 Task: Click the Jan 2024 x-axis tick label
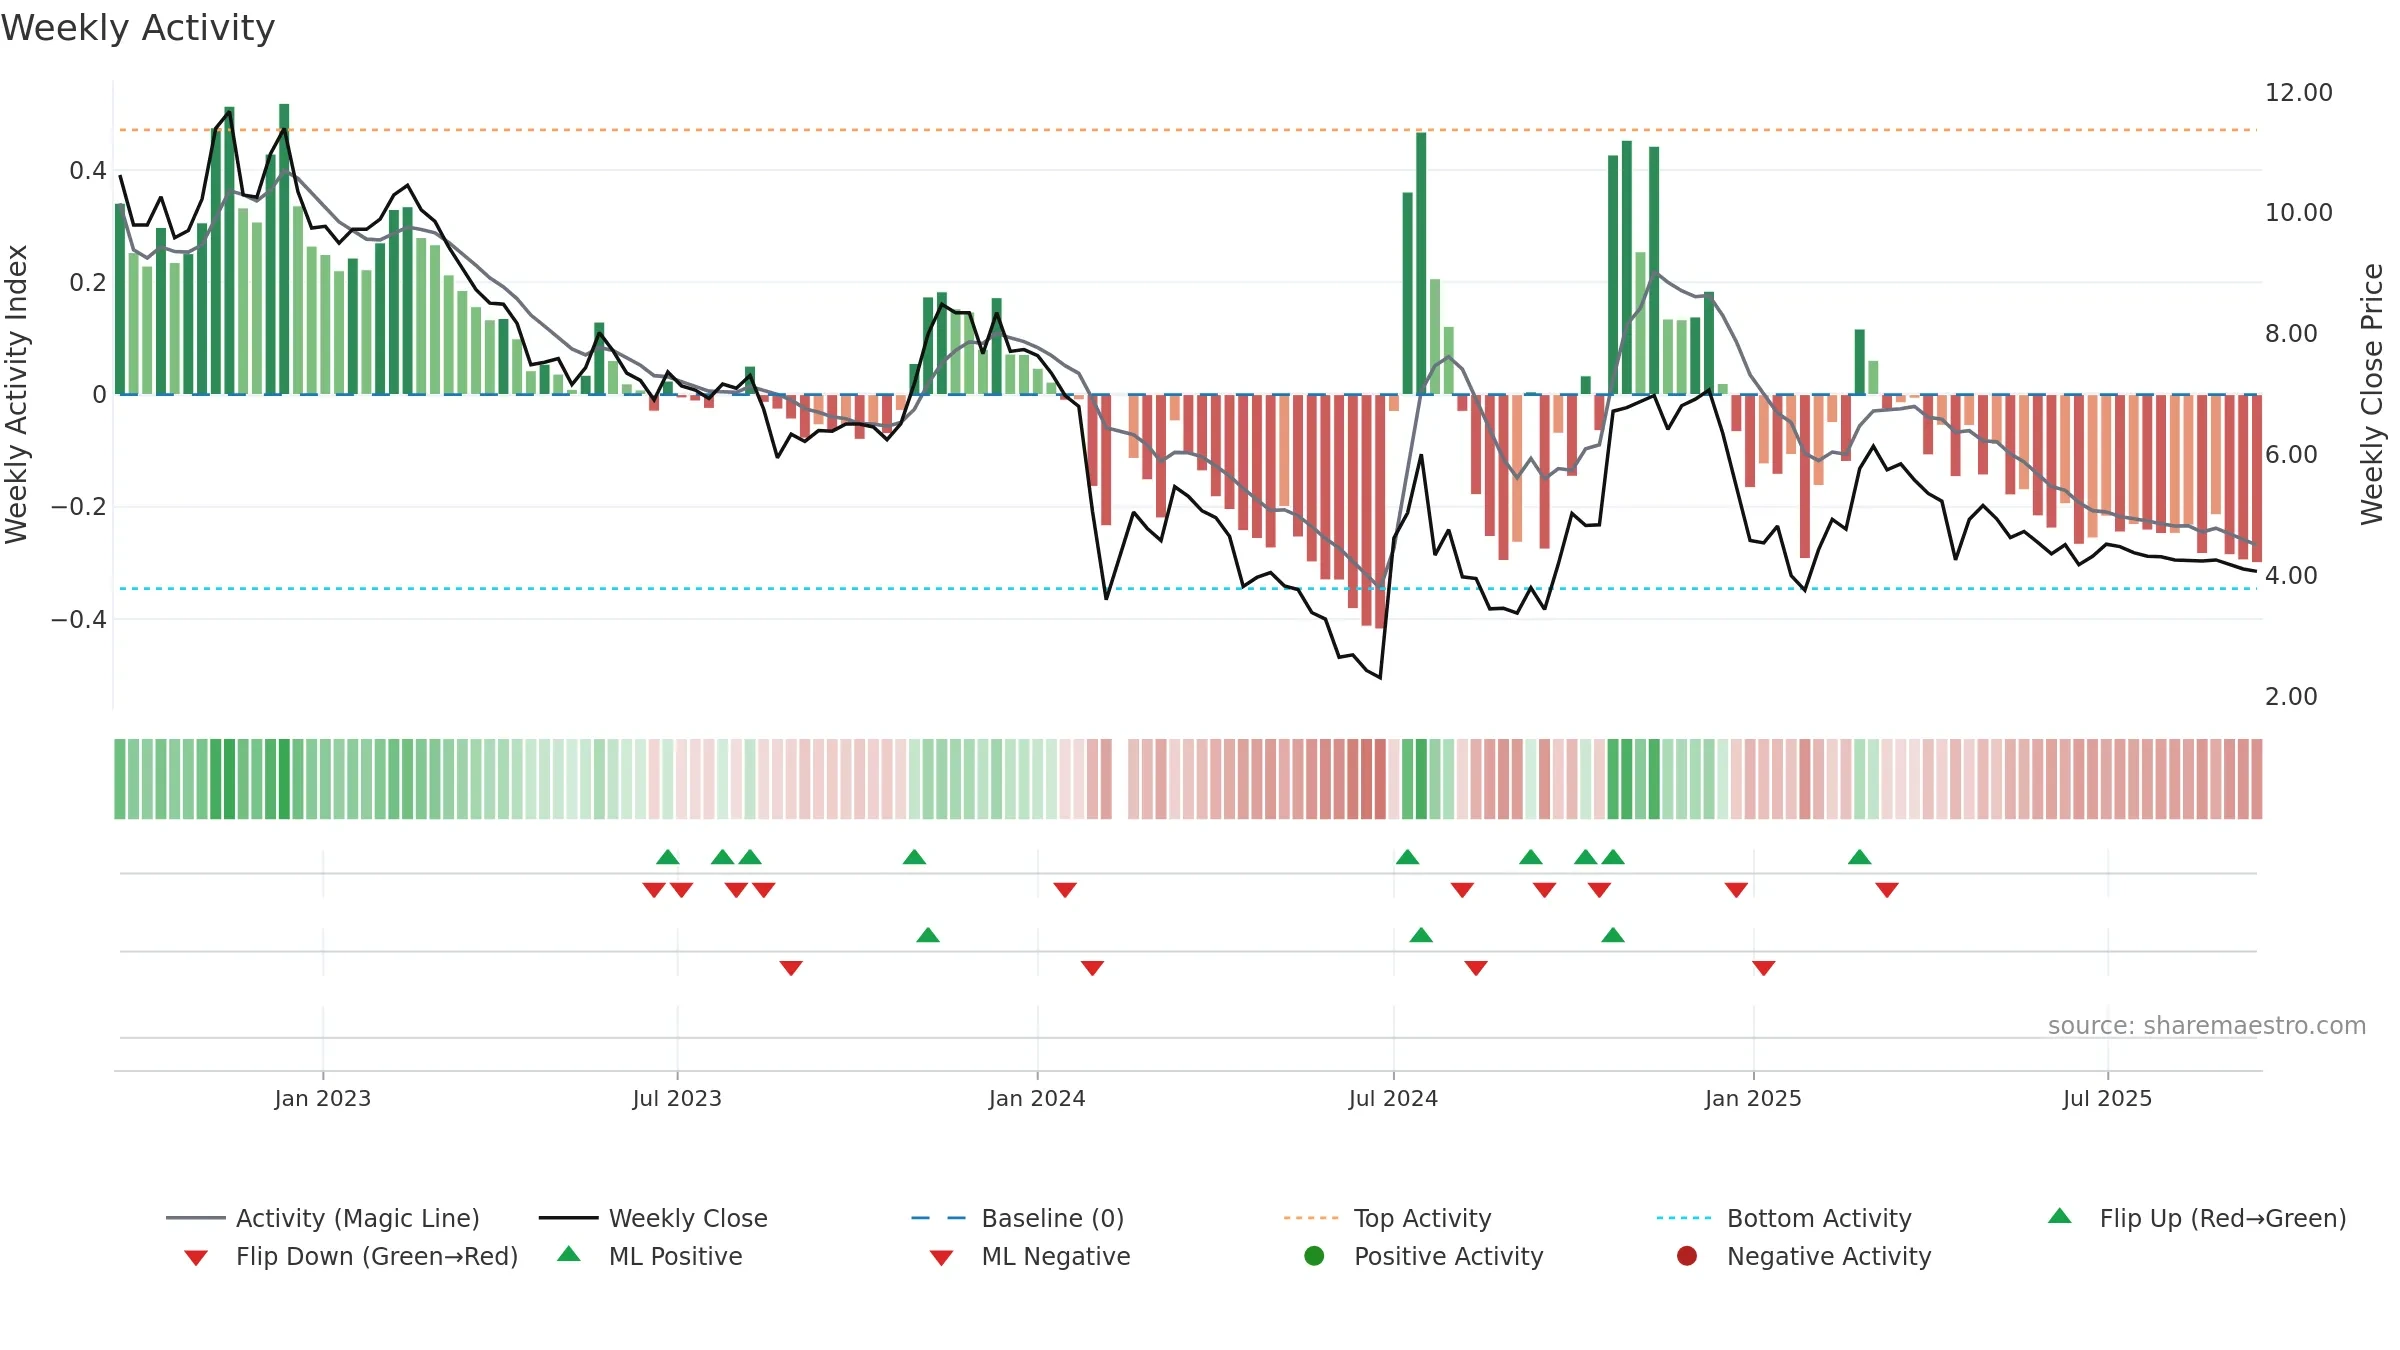(1037, 1098)
